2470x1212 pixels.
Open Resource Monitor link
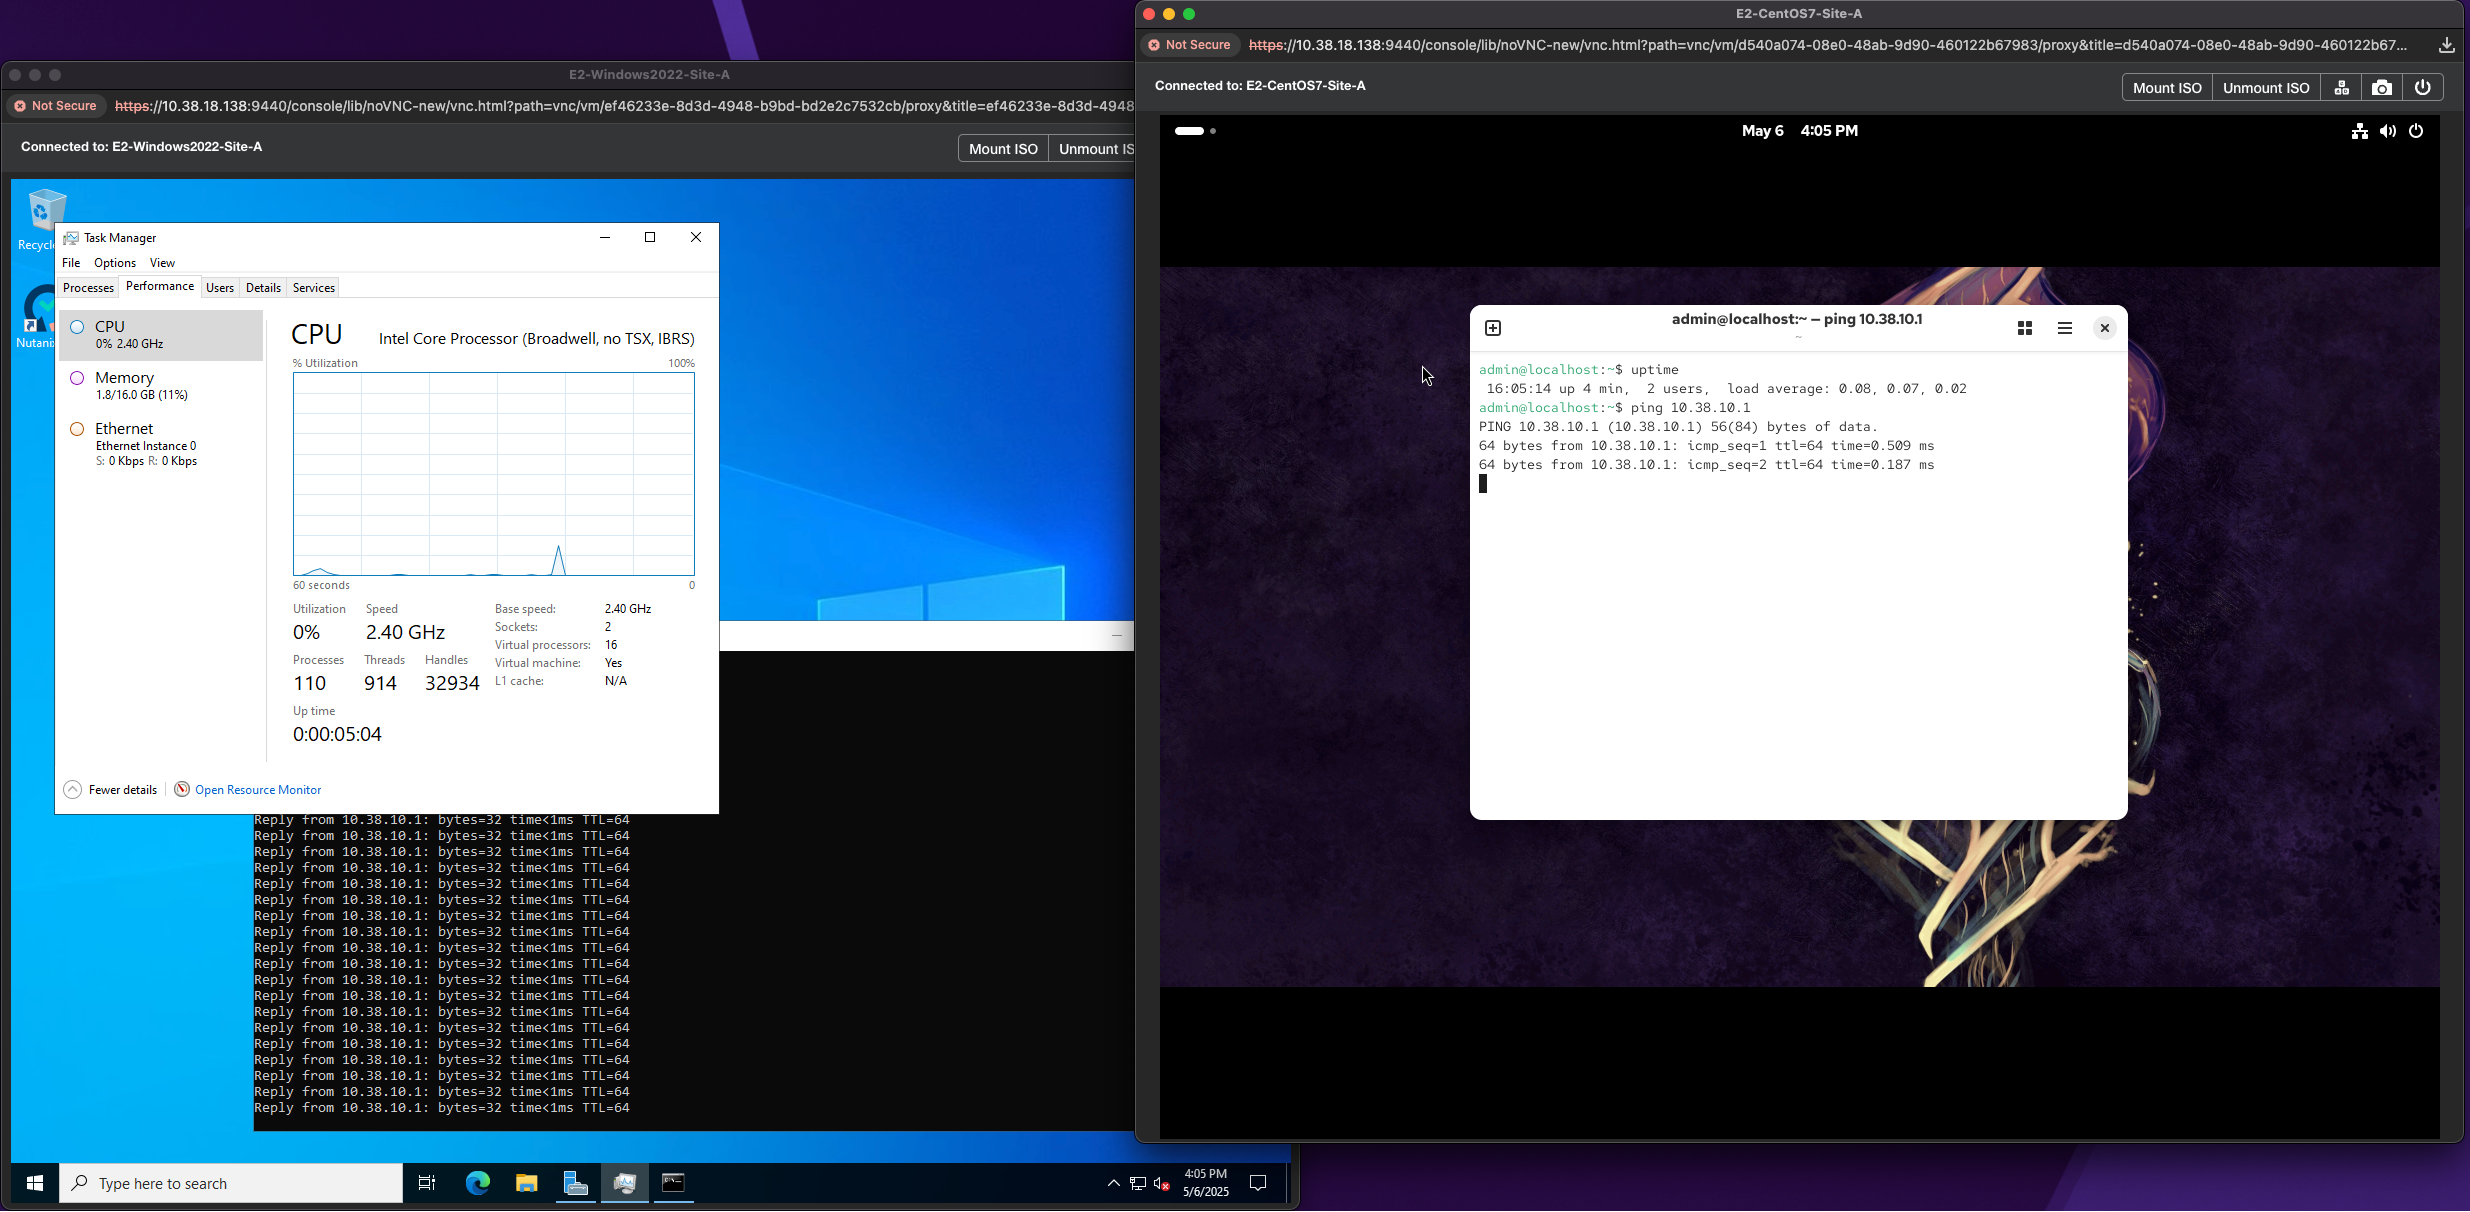pos(248,790)
